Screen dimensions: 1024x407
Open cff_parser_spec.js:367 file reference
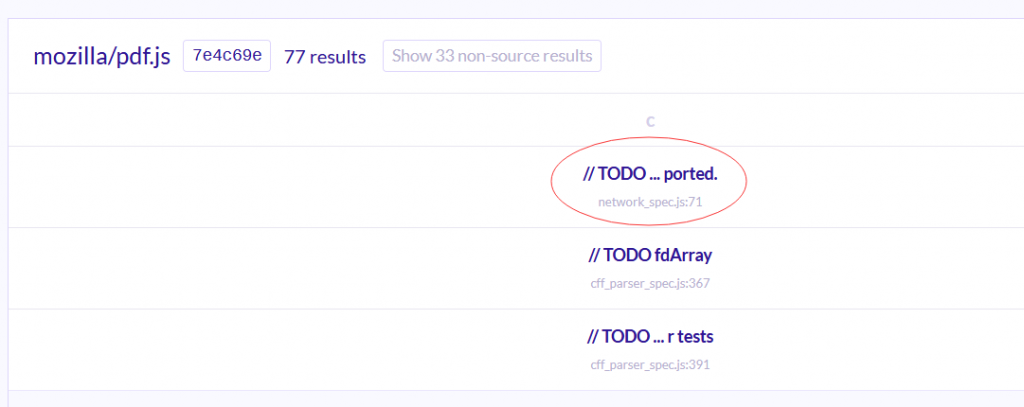click(650, 284)
